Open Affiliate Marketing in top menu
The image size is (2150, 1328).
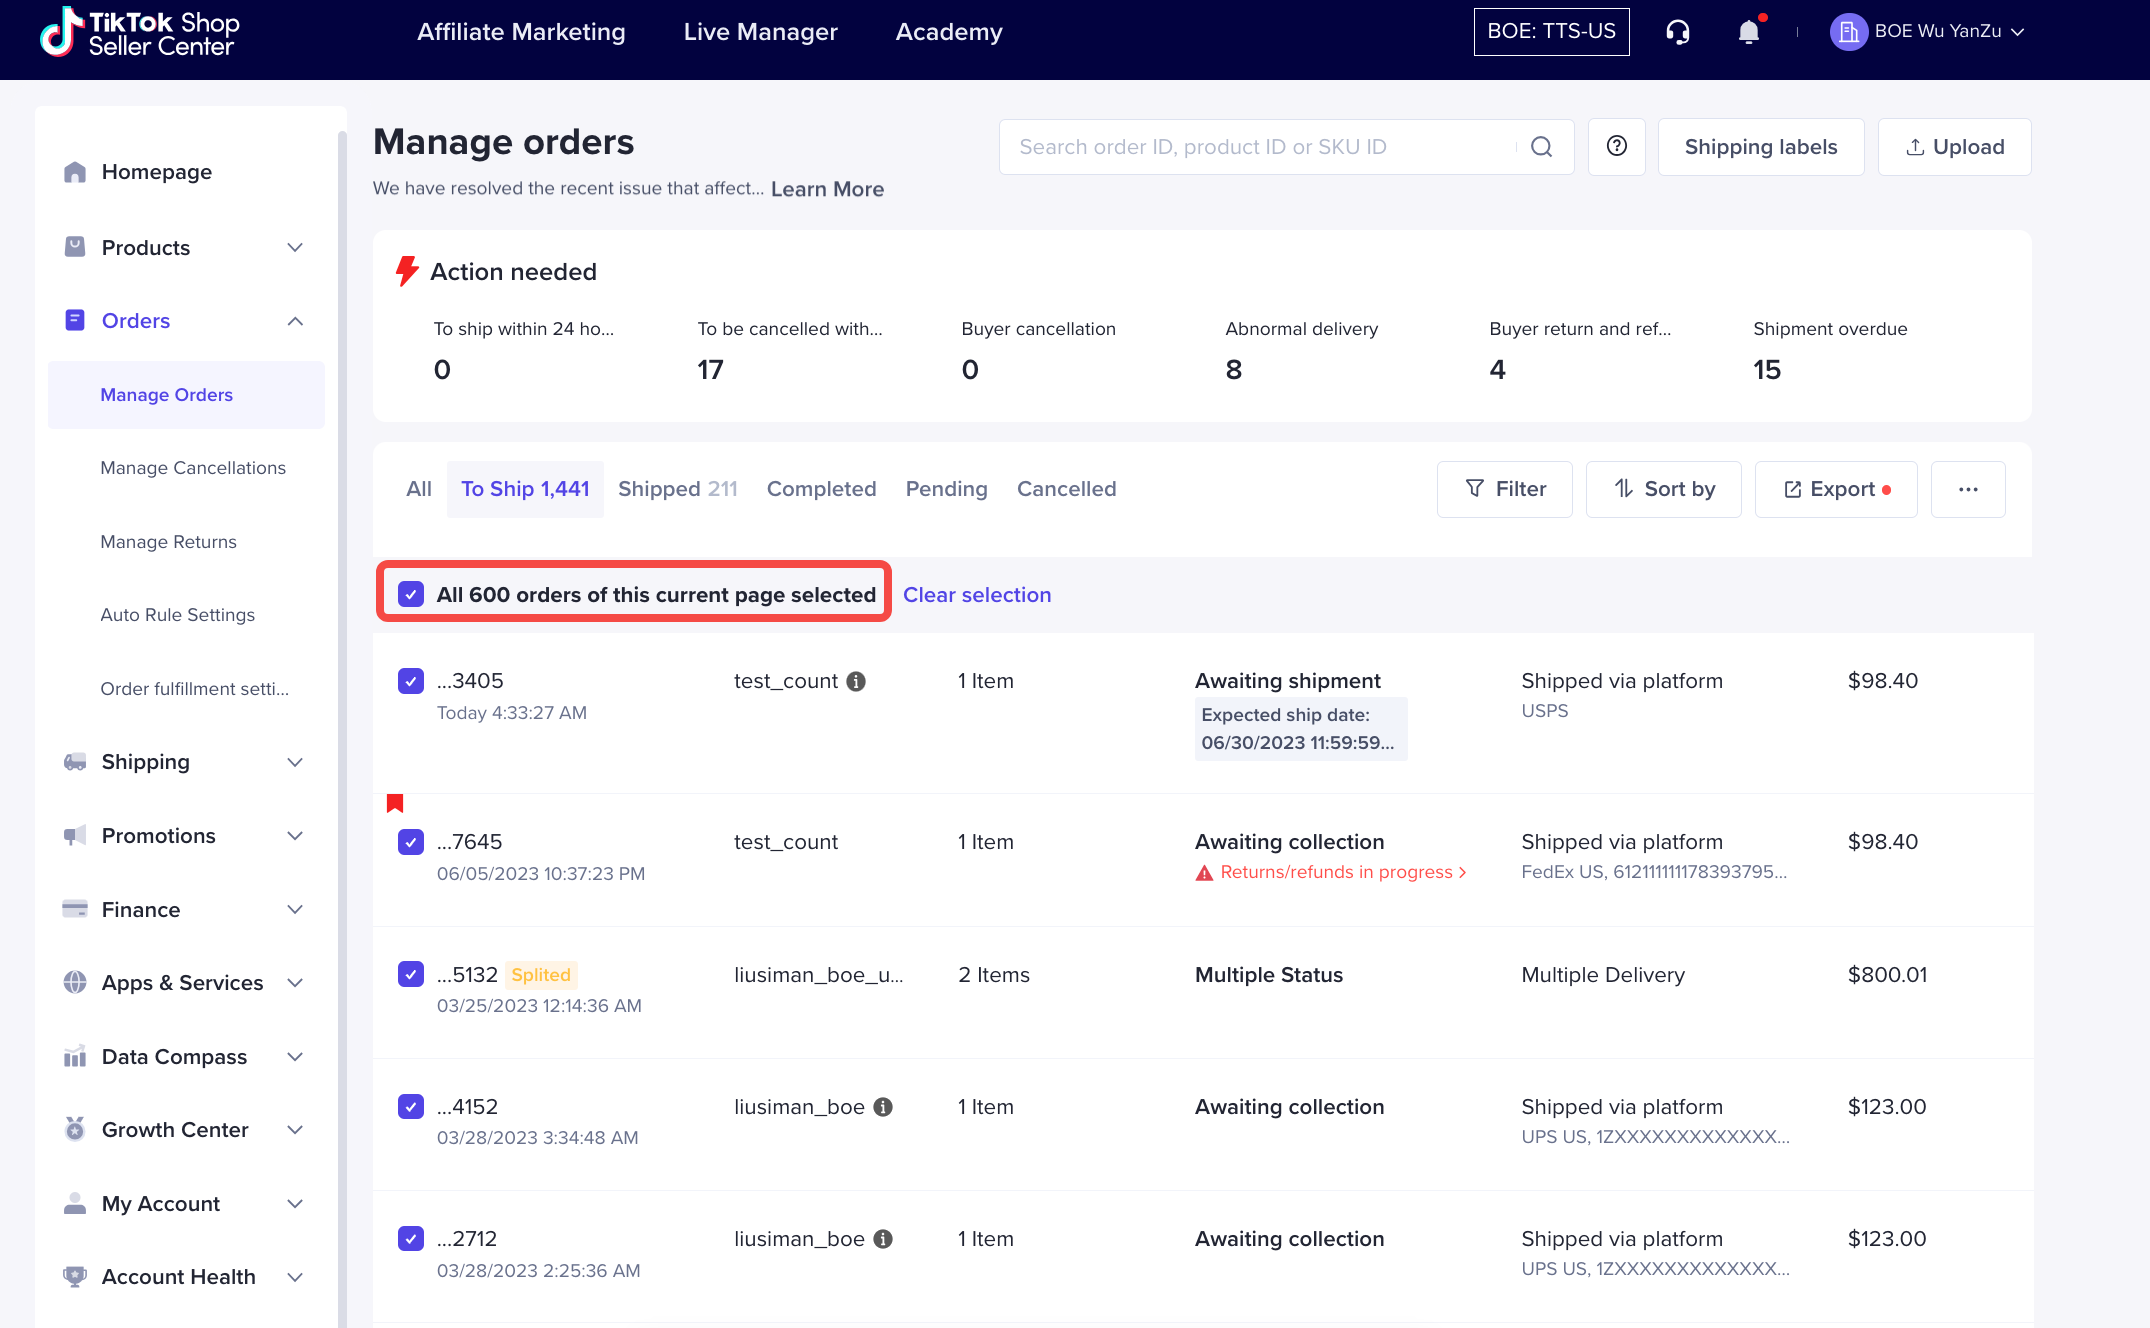(521, 32)
